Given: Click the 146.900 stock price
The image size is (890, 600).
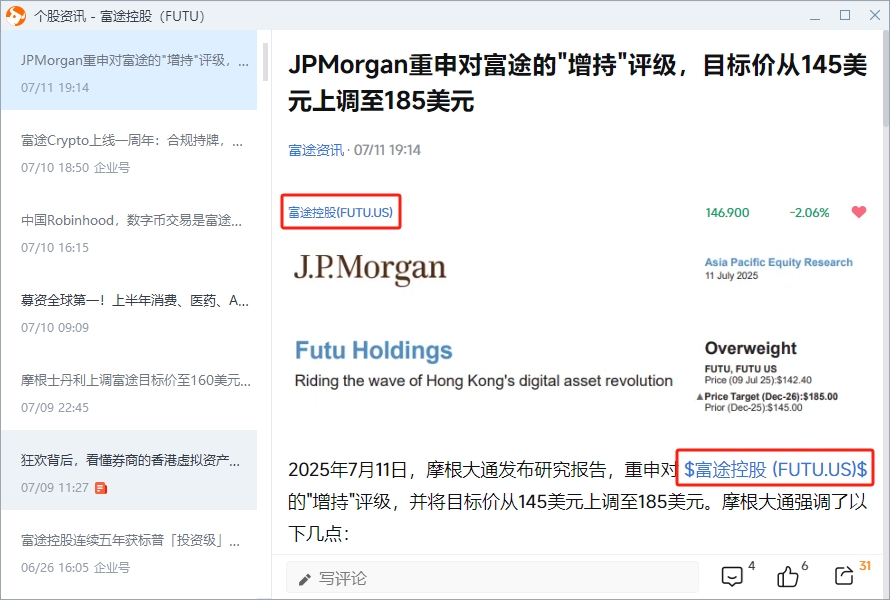Looking at the screenshot, I should click(727, 213).
